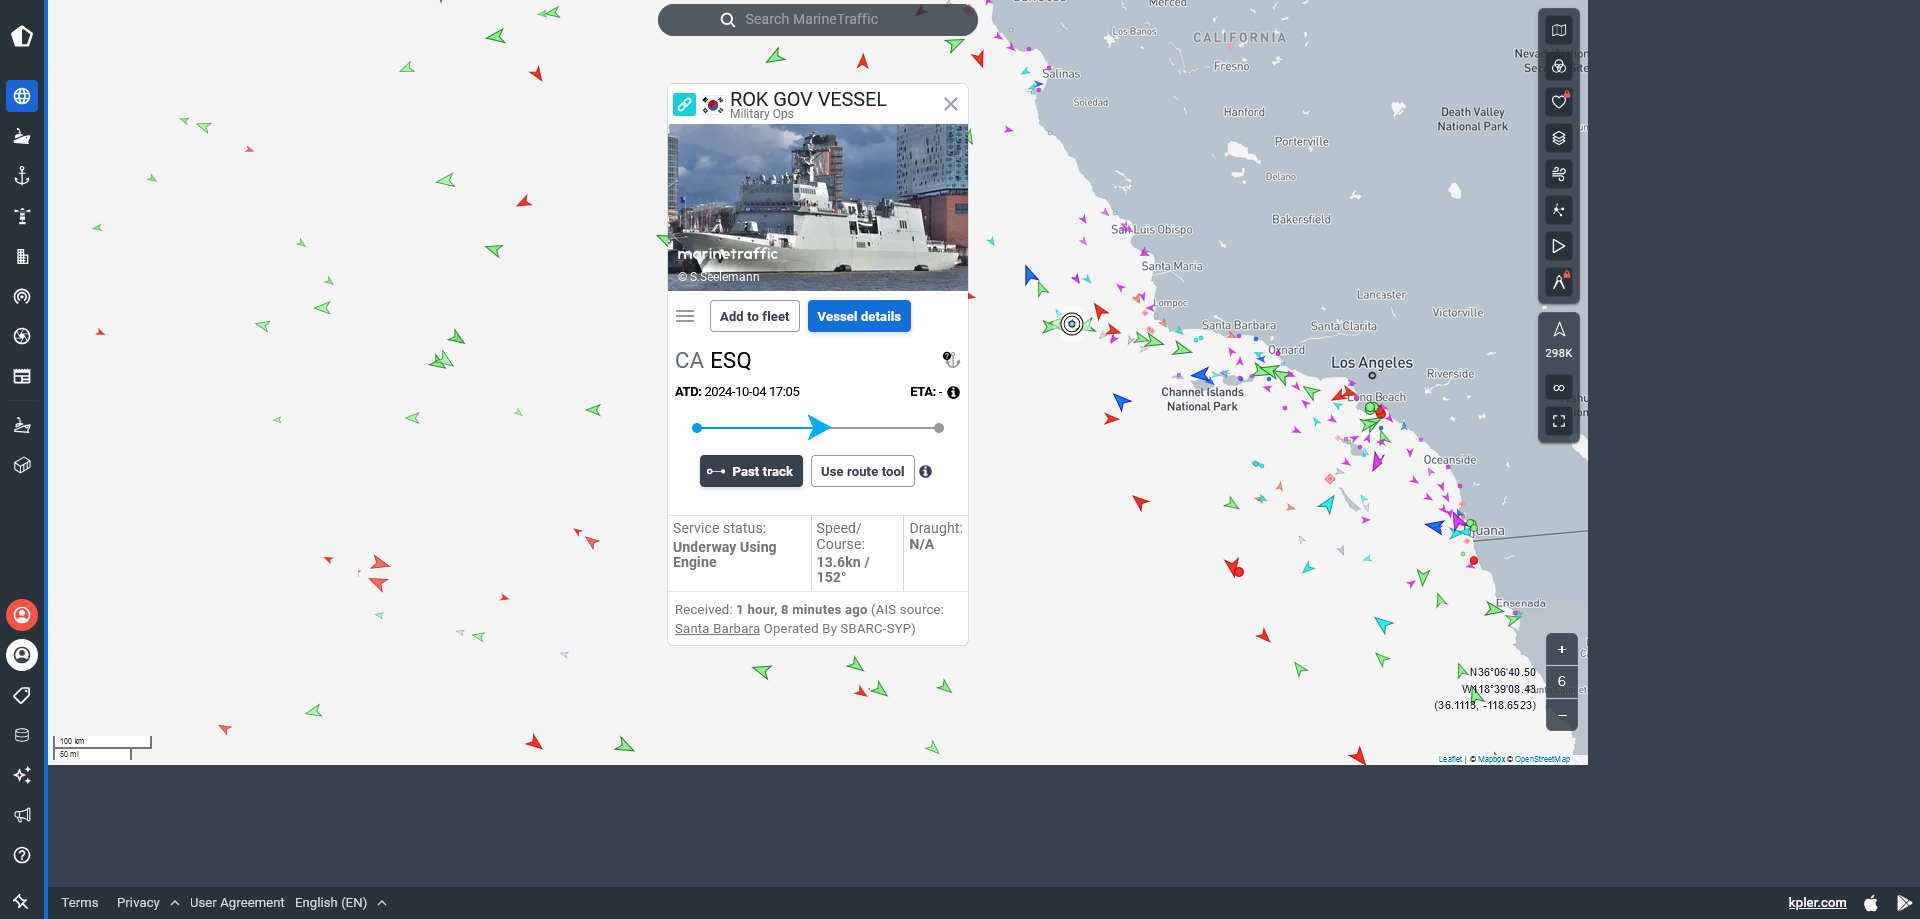
Task: Click the vessel photo thumbnail
Action: click(818, 207)
